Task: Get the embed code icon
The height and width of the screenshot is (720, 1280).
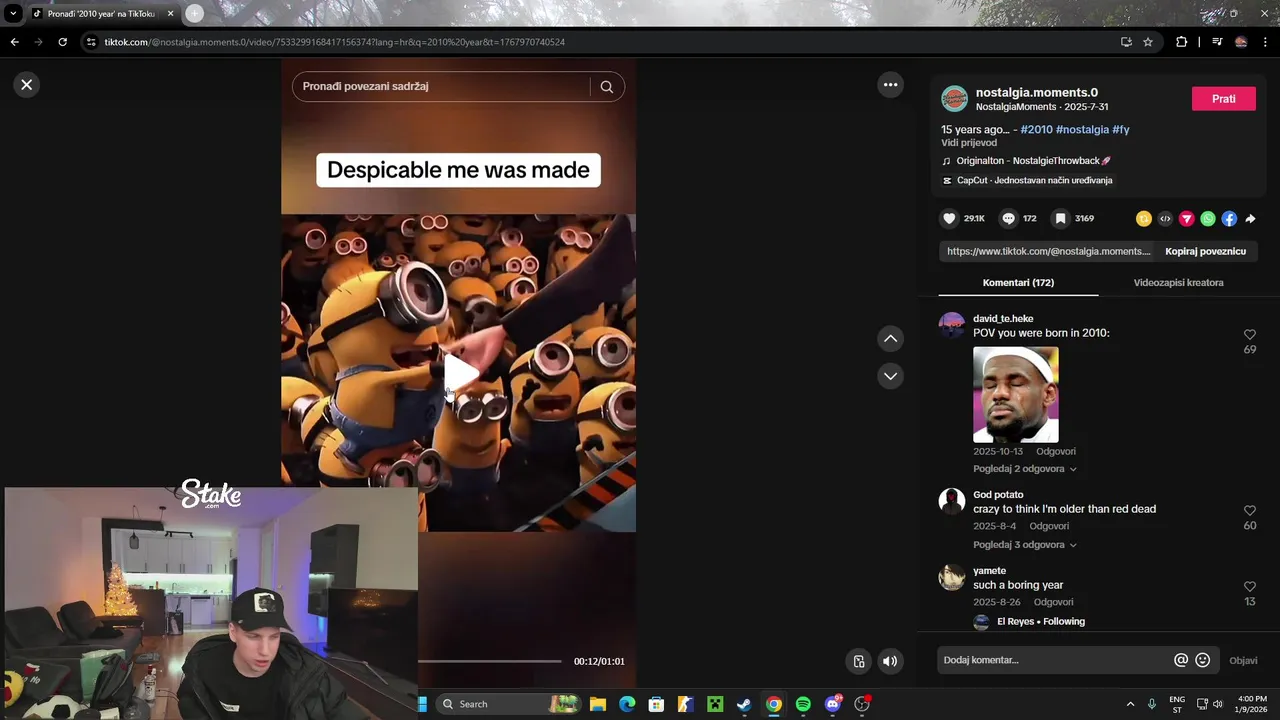Action: [x=1165, y=218]
